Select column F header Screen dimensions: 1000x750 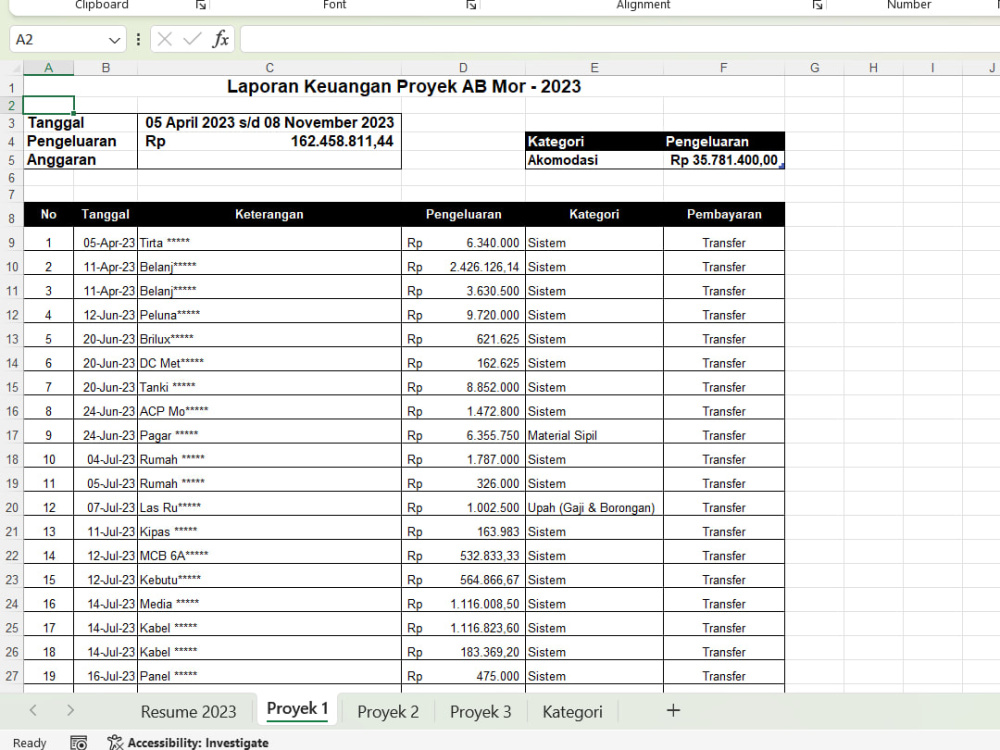coord(723,68)
